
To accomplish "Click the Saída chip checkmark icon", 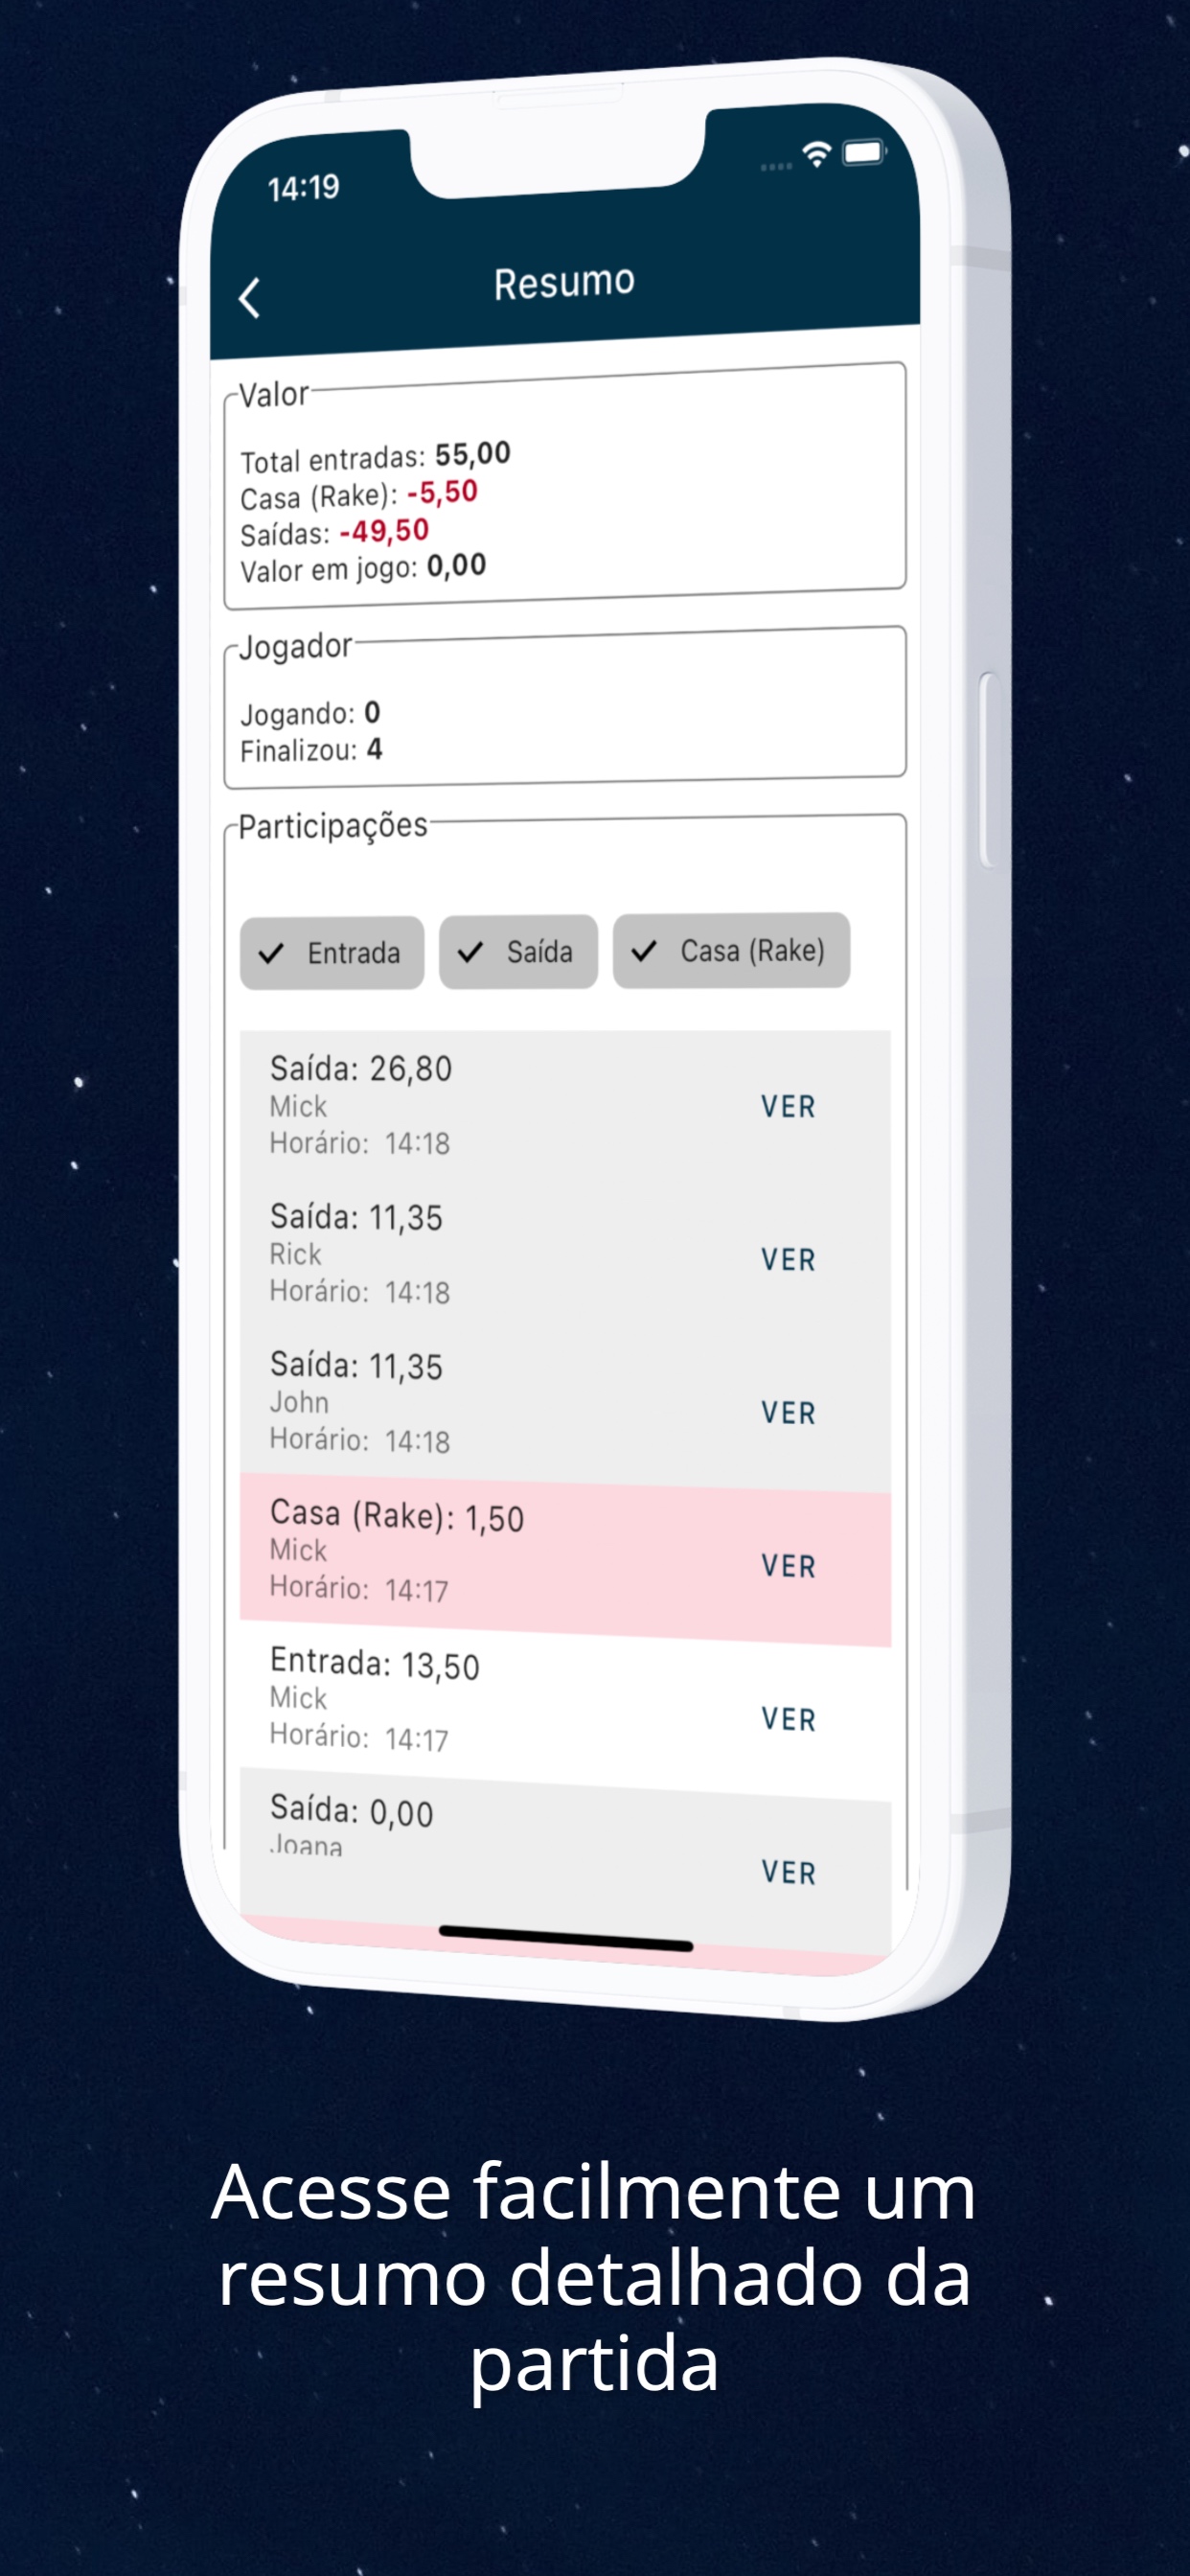I will [470, 952].
